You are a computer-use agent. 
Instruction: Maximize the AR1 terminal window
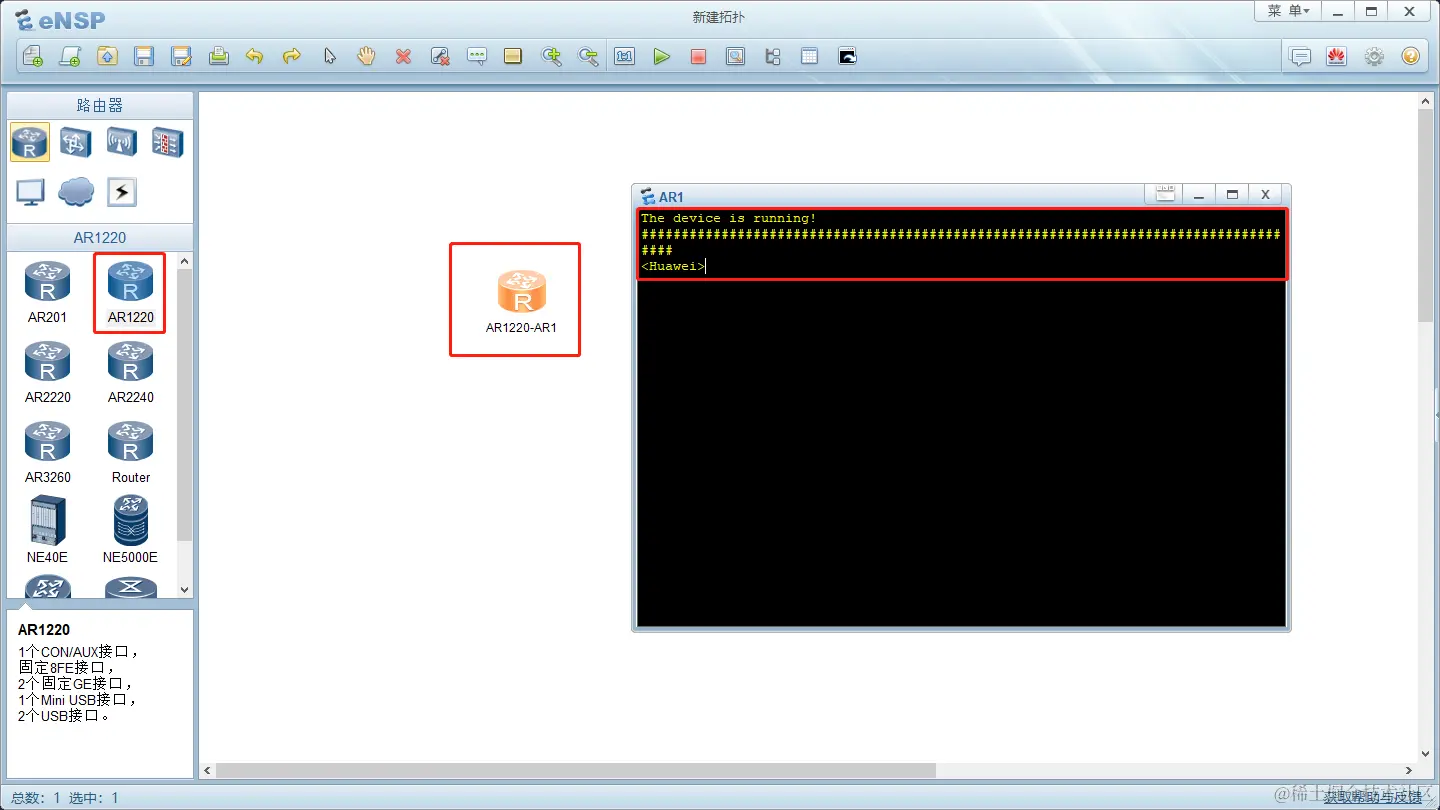[x=1232, y=195]
